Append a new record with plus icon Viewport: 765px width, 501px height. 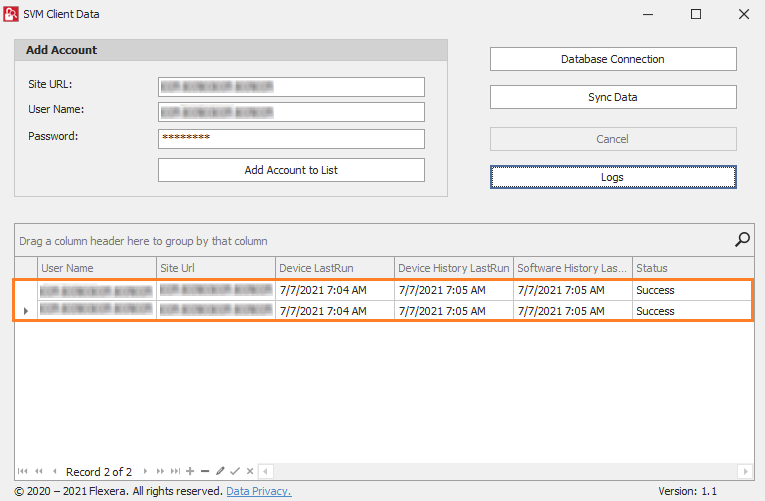(x=190, y=471)
